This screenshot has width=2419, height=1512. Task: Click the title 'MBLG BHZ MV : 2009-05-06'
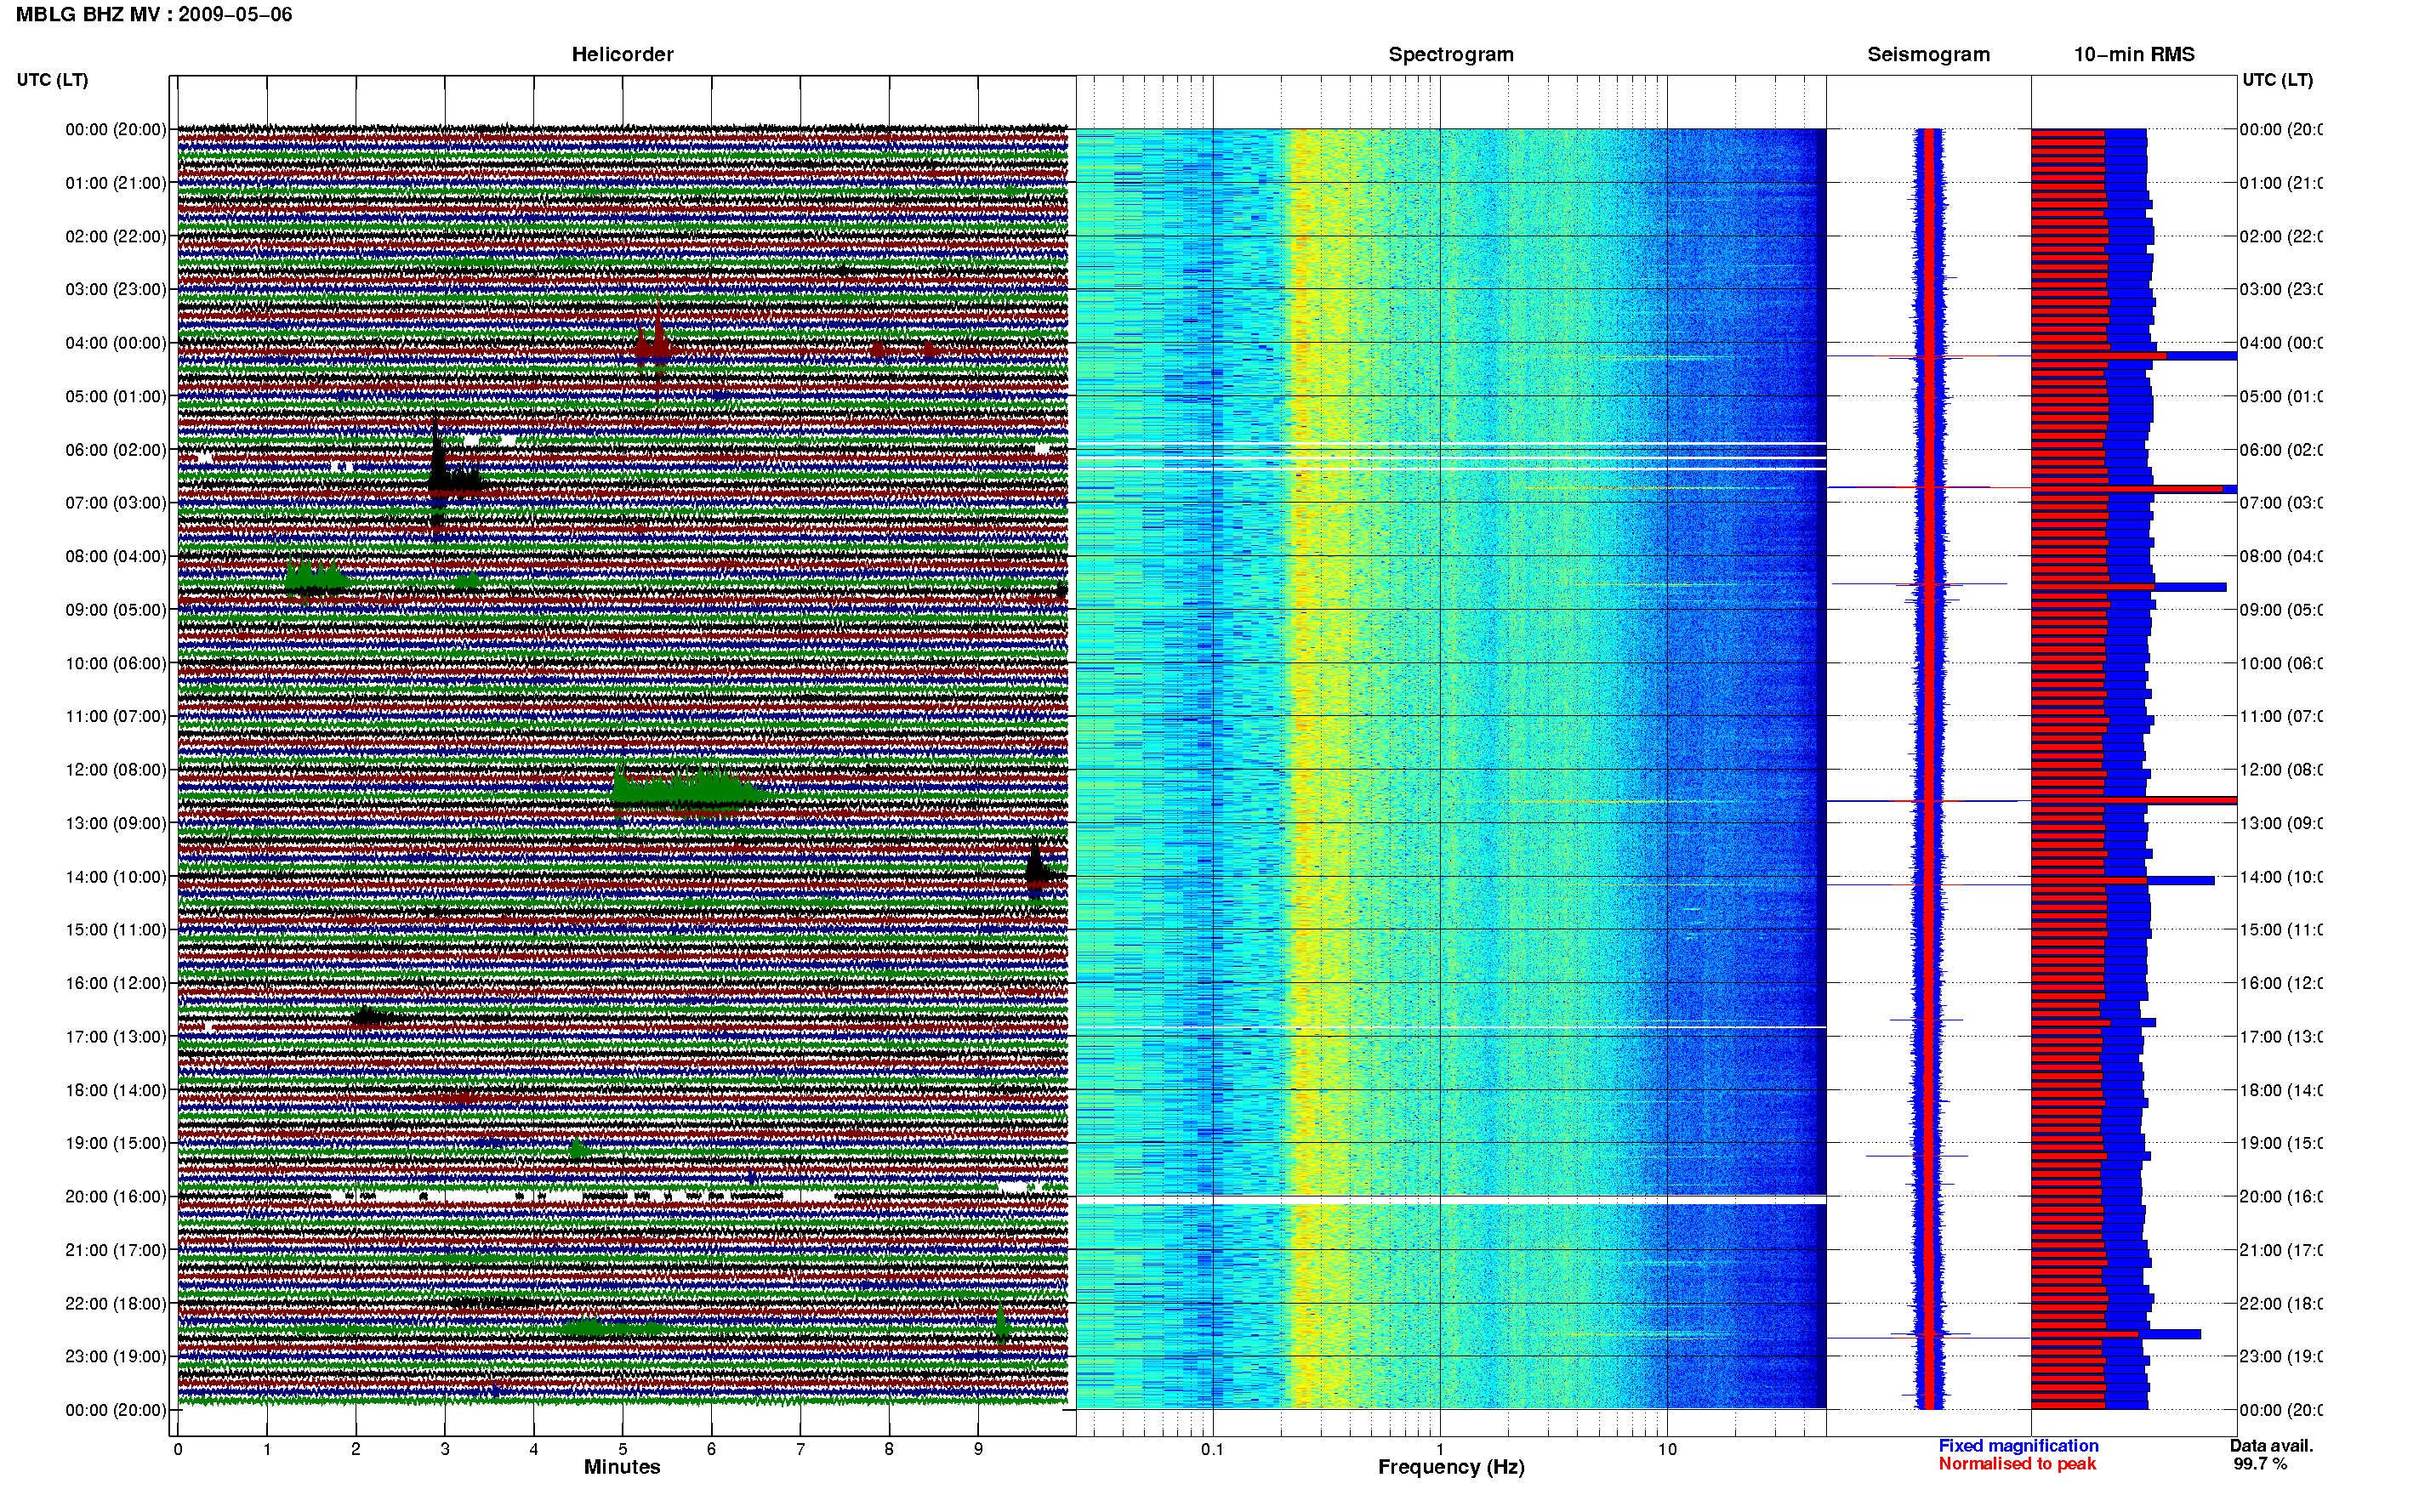(154, 15)
